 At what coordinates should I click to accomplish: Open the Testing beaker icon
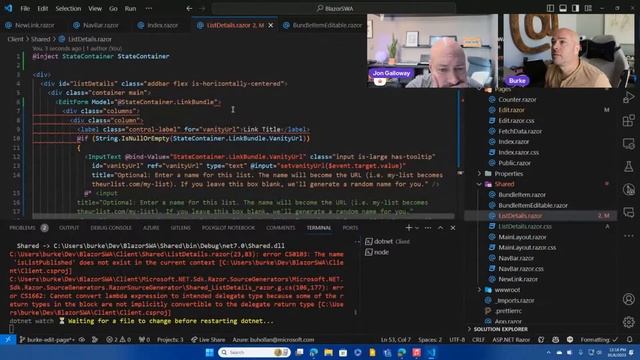(x=629, y=167)
